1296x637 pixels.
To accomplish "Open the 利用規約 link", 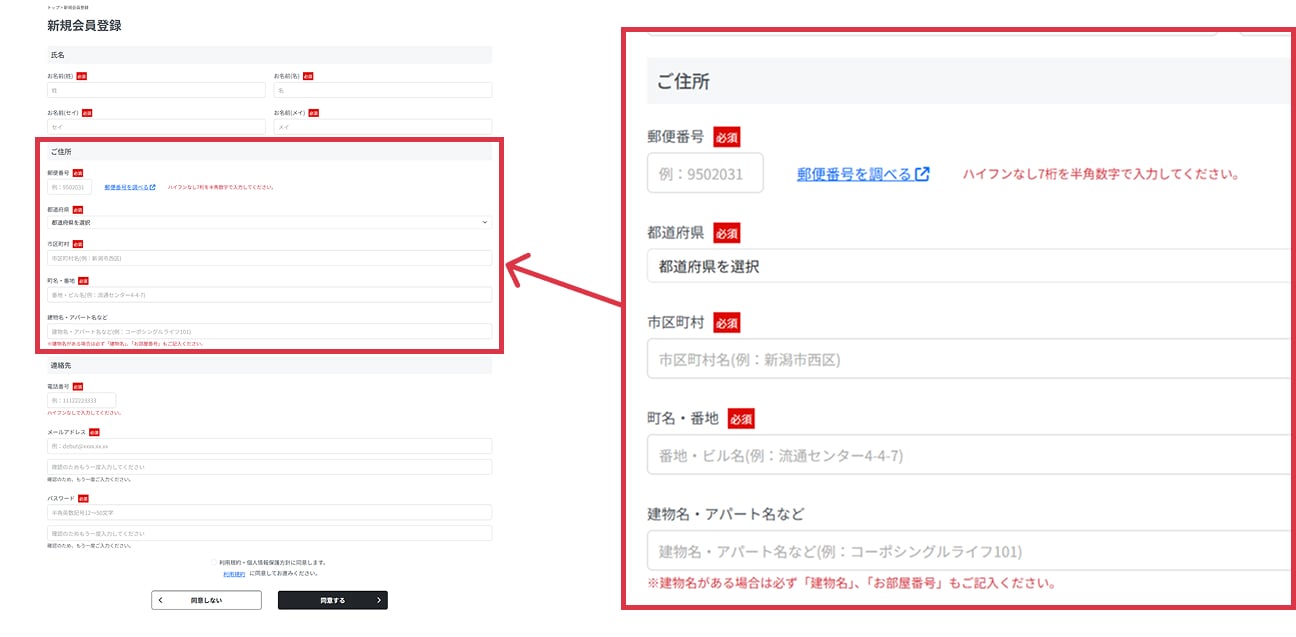I will 233,574.
